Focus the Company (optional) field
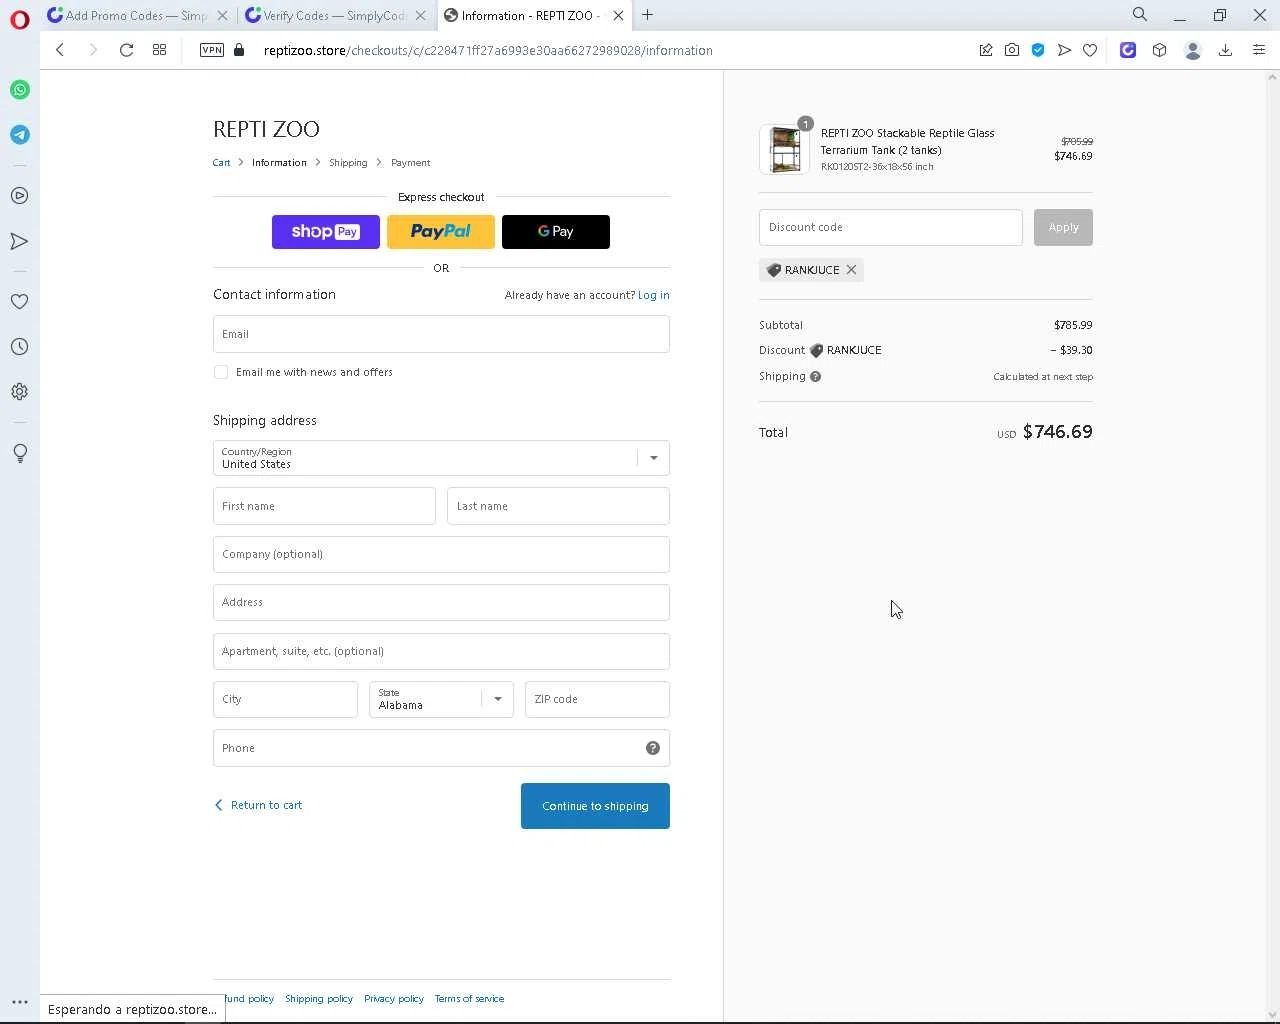 441,554
